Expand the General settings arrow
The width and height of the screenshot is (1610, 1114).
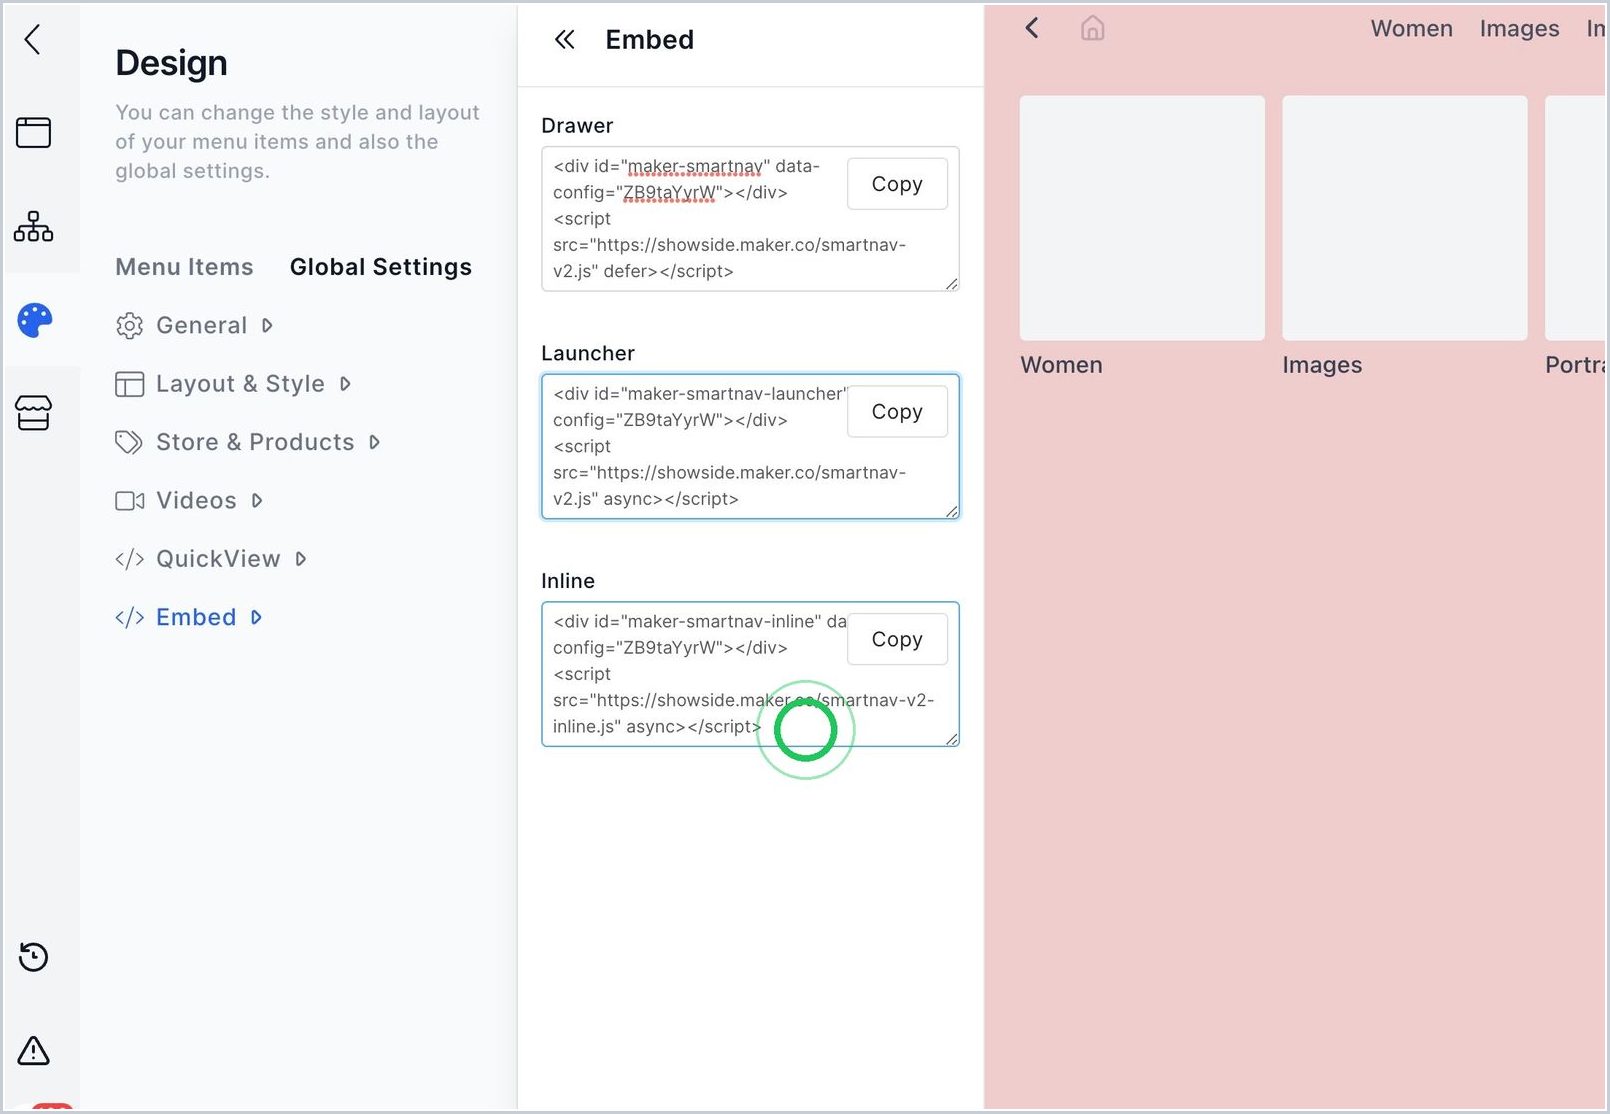(x=267, y=326)
